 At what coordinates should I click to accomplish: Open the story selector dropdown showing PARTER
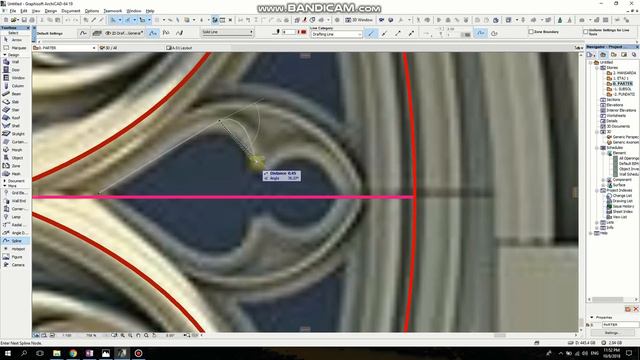[x=64, y=48]
